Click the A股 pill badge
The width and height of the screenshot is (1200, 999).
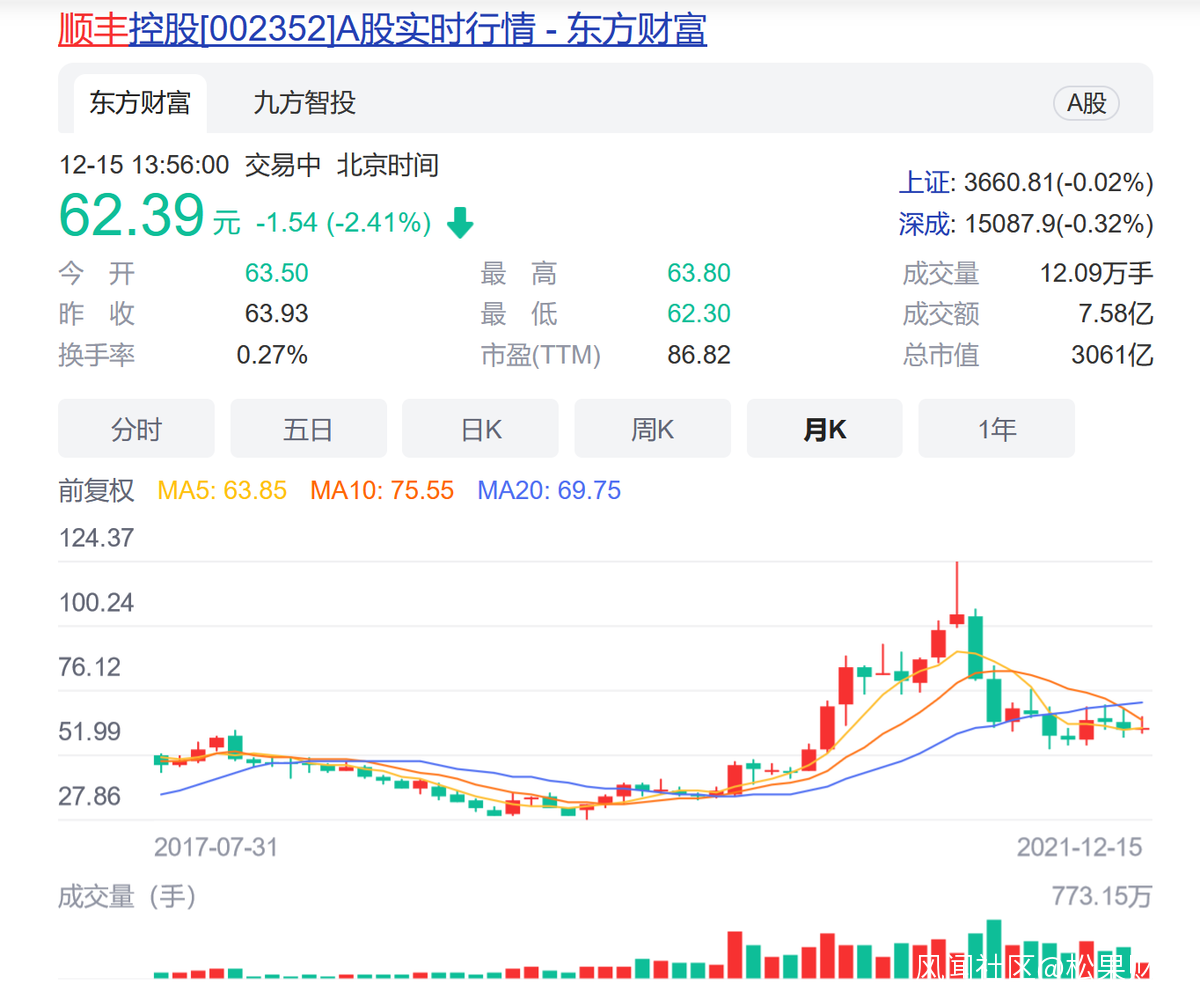click(1086, 103)
